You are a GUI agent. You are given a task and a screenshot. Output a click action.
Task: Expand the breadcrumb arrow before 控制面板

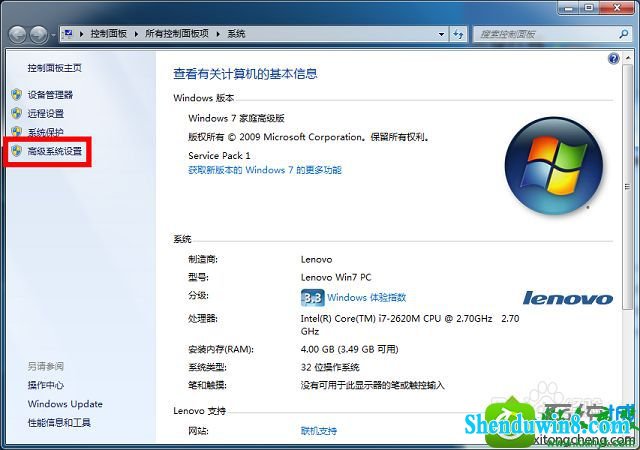click(x=82, y=34)
